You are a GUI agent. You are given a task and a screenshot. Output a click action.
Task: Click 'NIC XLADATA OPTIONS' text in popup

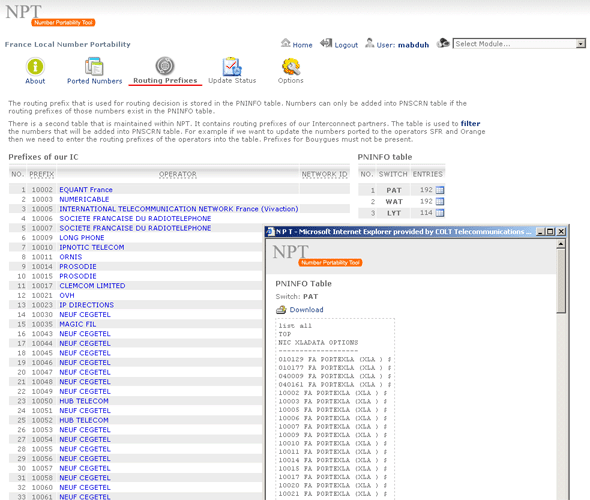pyautogui.click(x=318, y=343)
